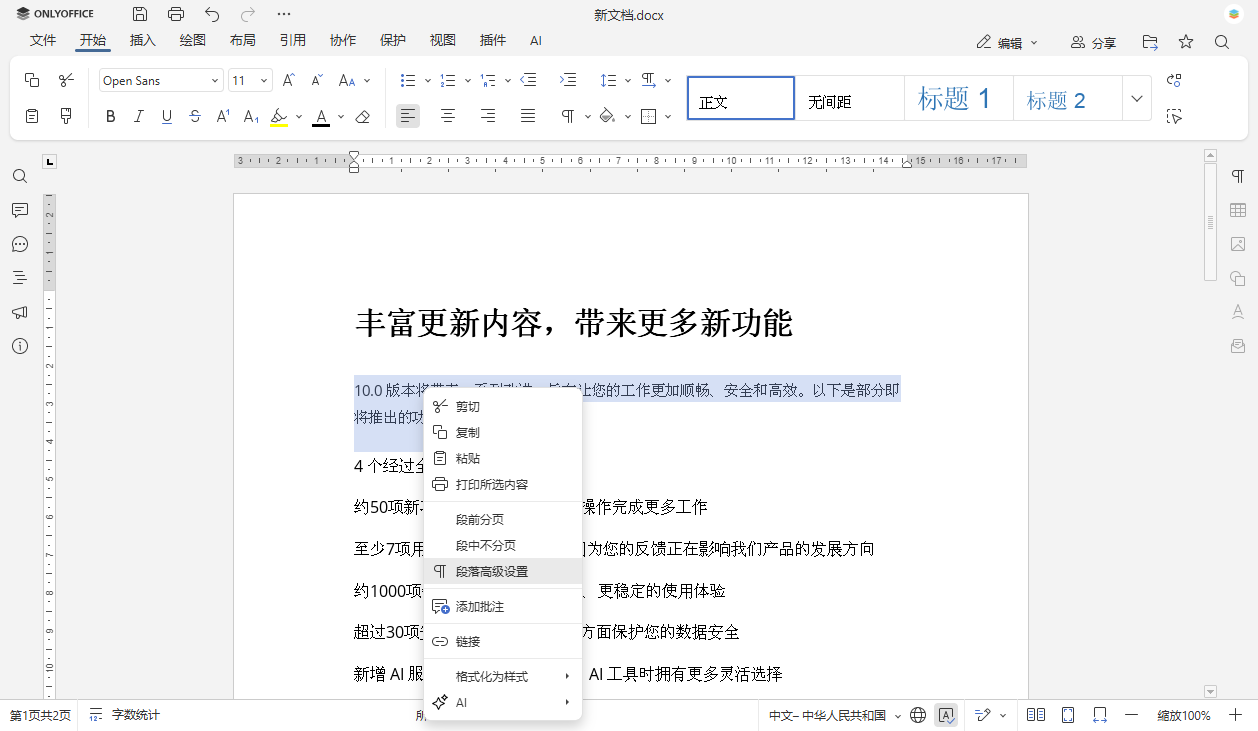
Task: Choose 添加批注 from context menu
Action: coord(503,607)
